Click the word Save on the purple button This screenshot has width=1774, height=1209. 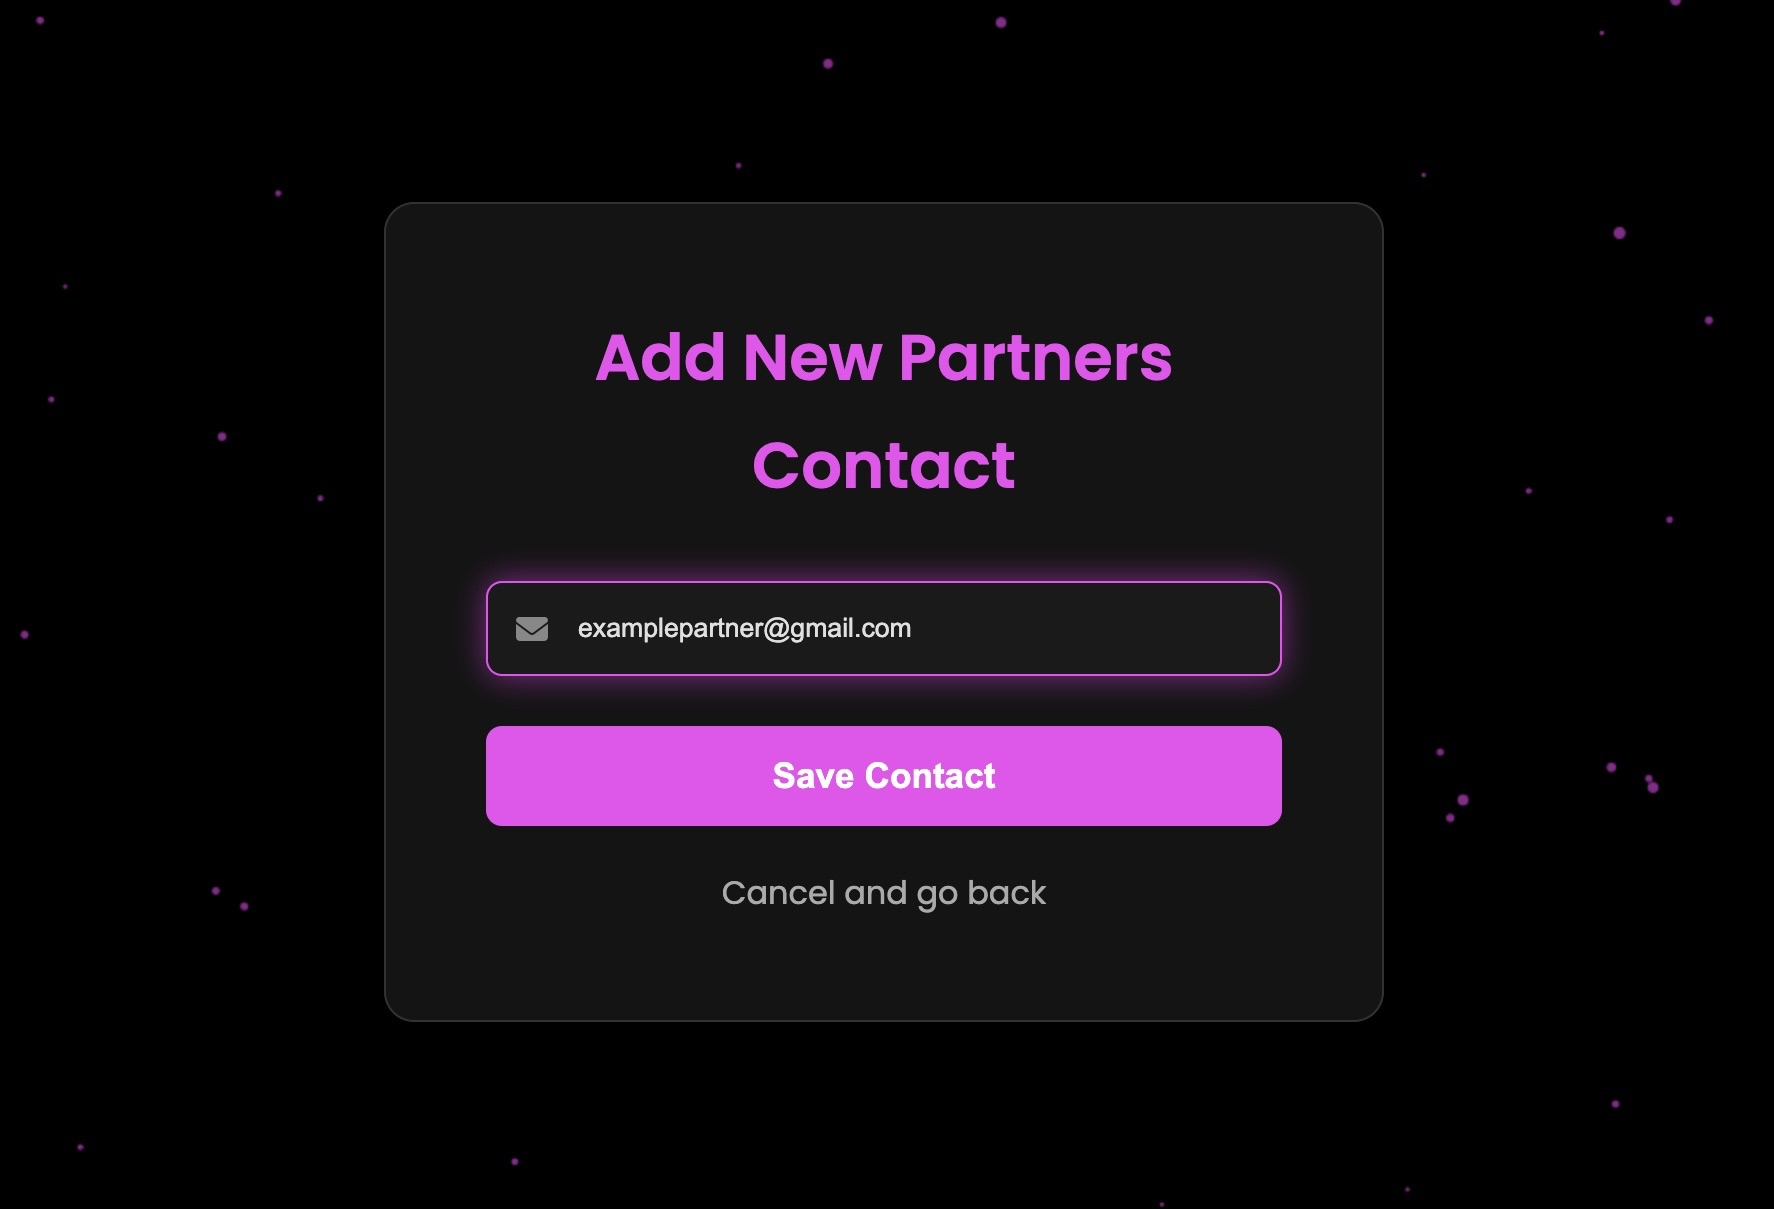coord(813,776)
